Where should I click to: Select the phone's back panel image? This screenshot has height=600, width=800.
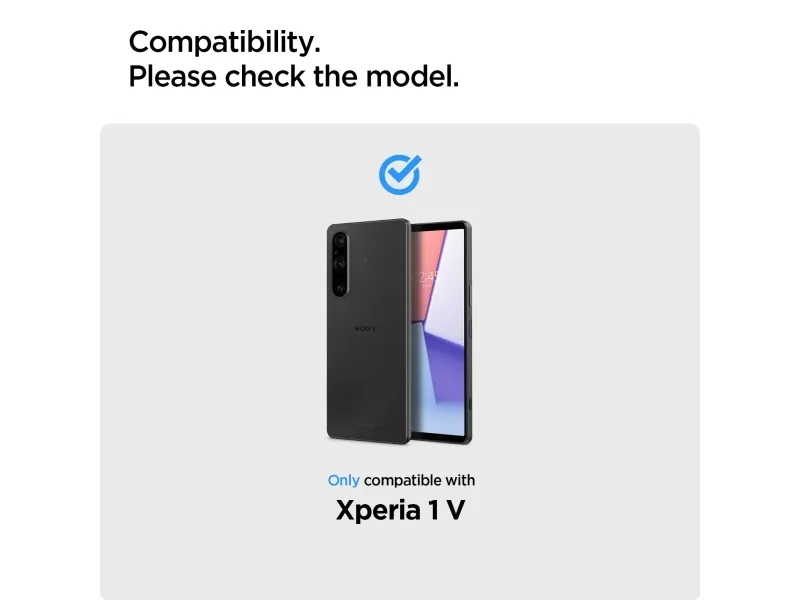point(368,331)
